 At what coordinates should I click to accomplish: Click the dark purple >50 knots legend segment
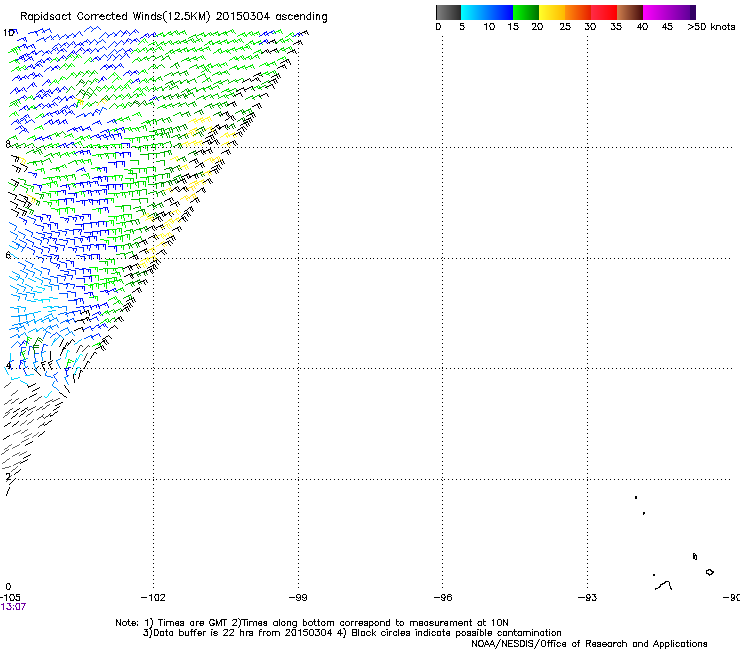click(693, 12)
